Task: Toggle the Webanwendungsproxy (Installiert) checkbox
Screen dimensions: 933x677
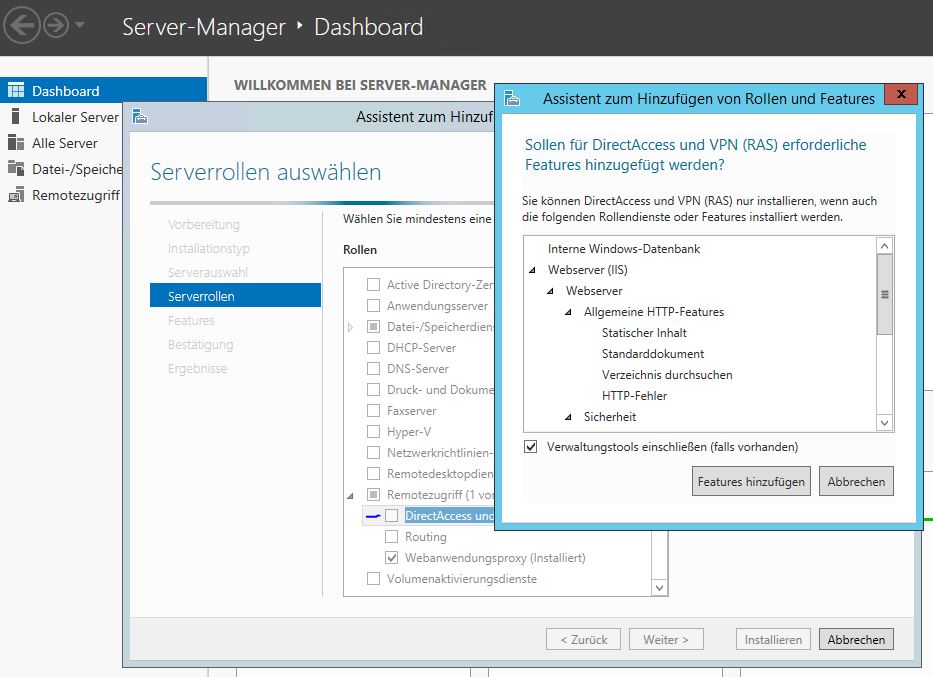Action: [x=391, y=557]
